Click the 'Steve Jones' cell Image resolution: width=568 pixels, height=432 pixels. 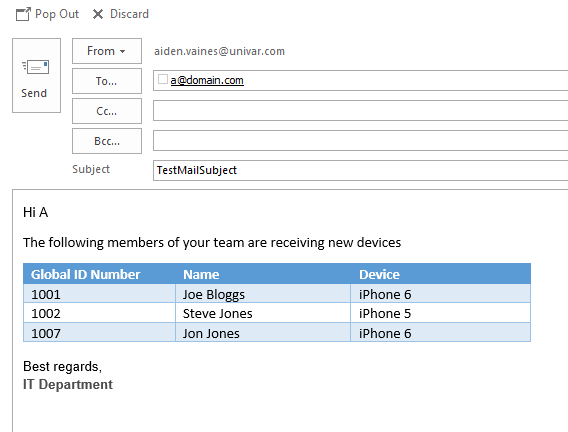coord(263,314)
